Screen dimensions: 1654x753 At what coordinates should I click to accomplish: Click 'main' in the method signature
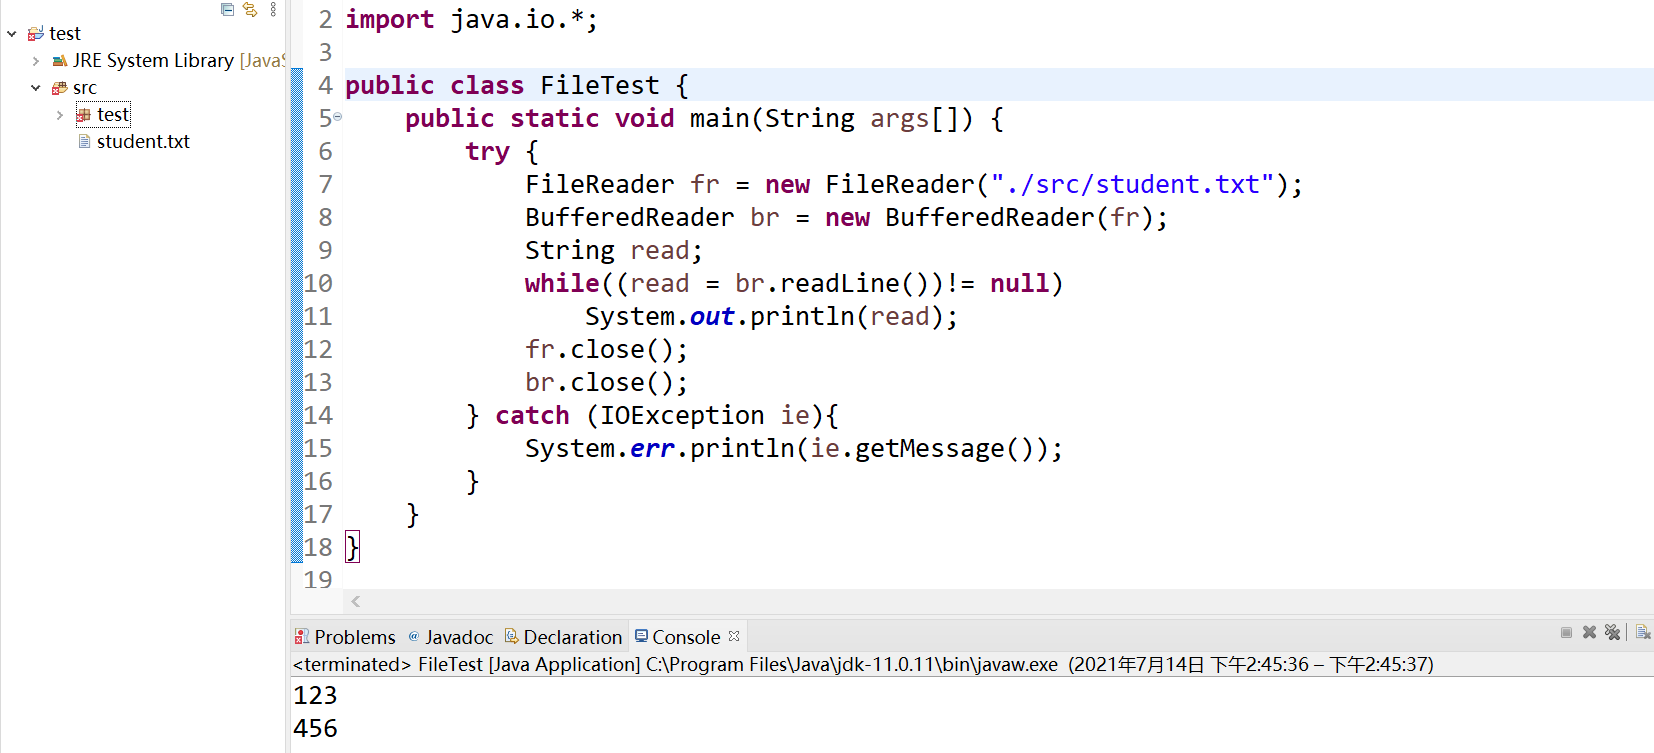tap(719, 118)
